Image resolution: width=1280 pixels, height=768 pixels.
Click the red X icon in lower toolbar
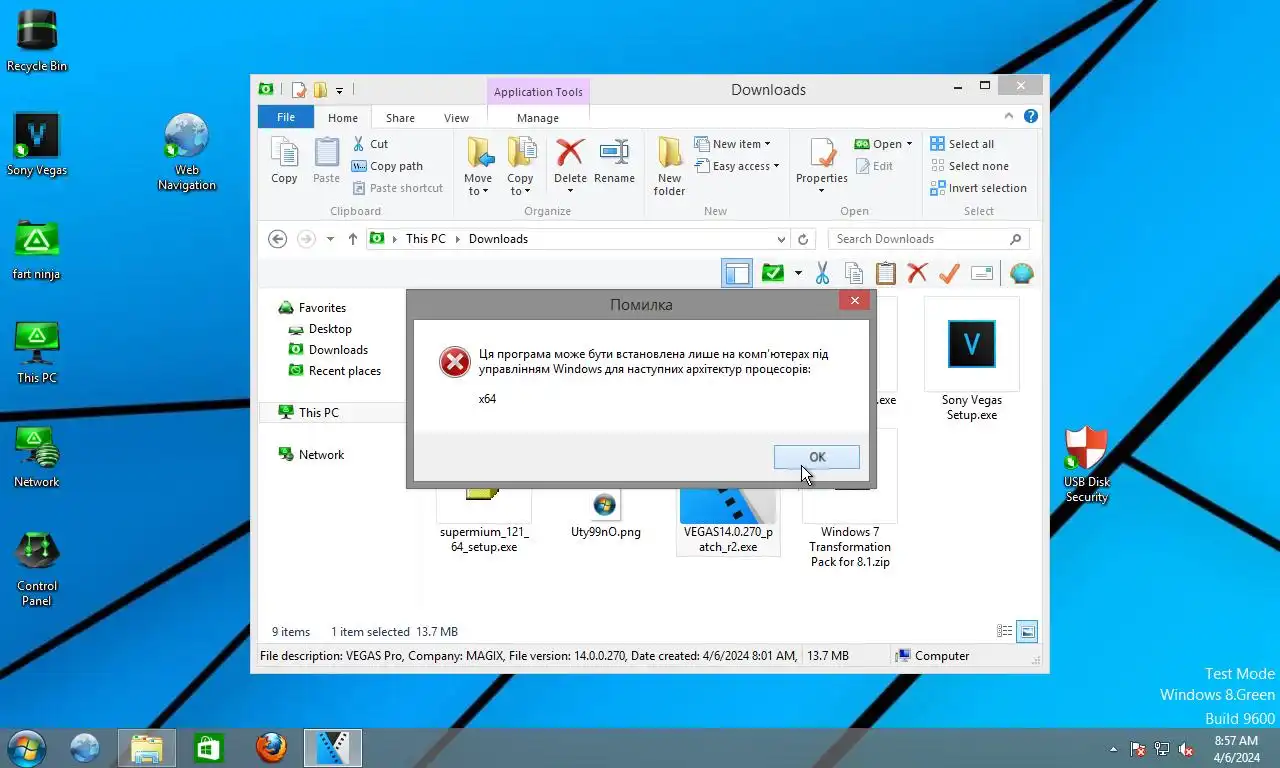pos(917,273)
